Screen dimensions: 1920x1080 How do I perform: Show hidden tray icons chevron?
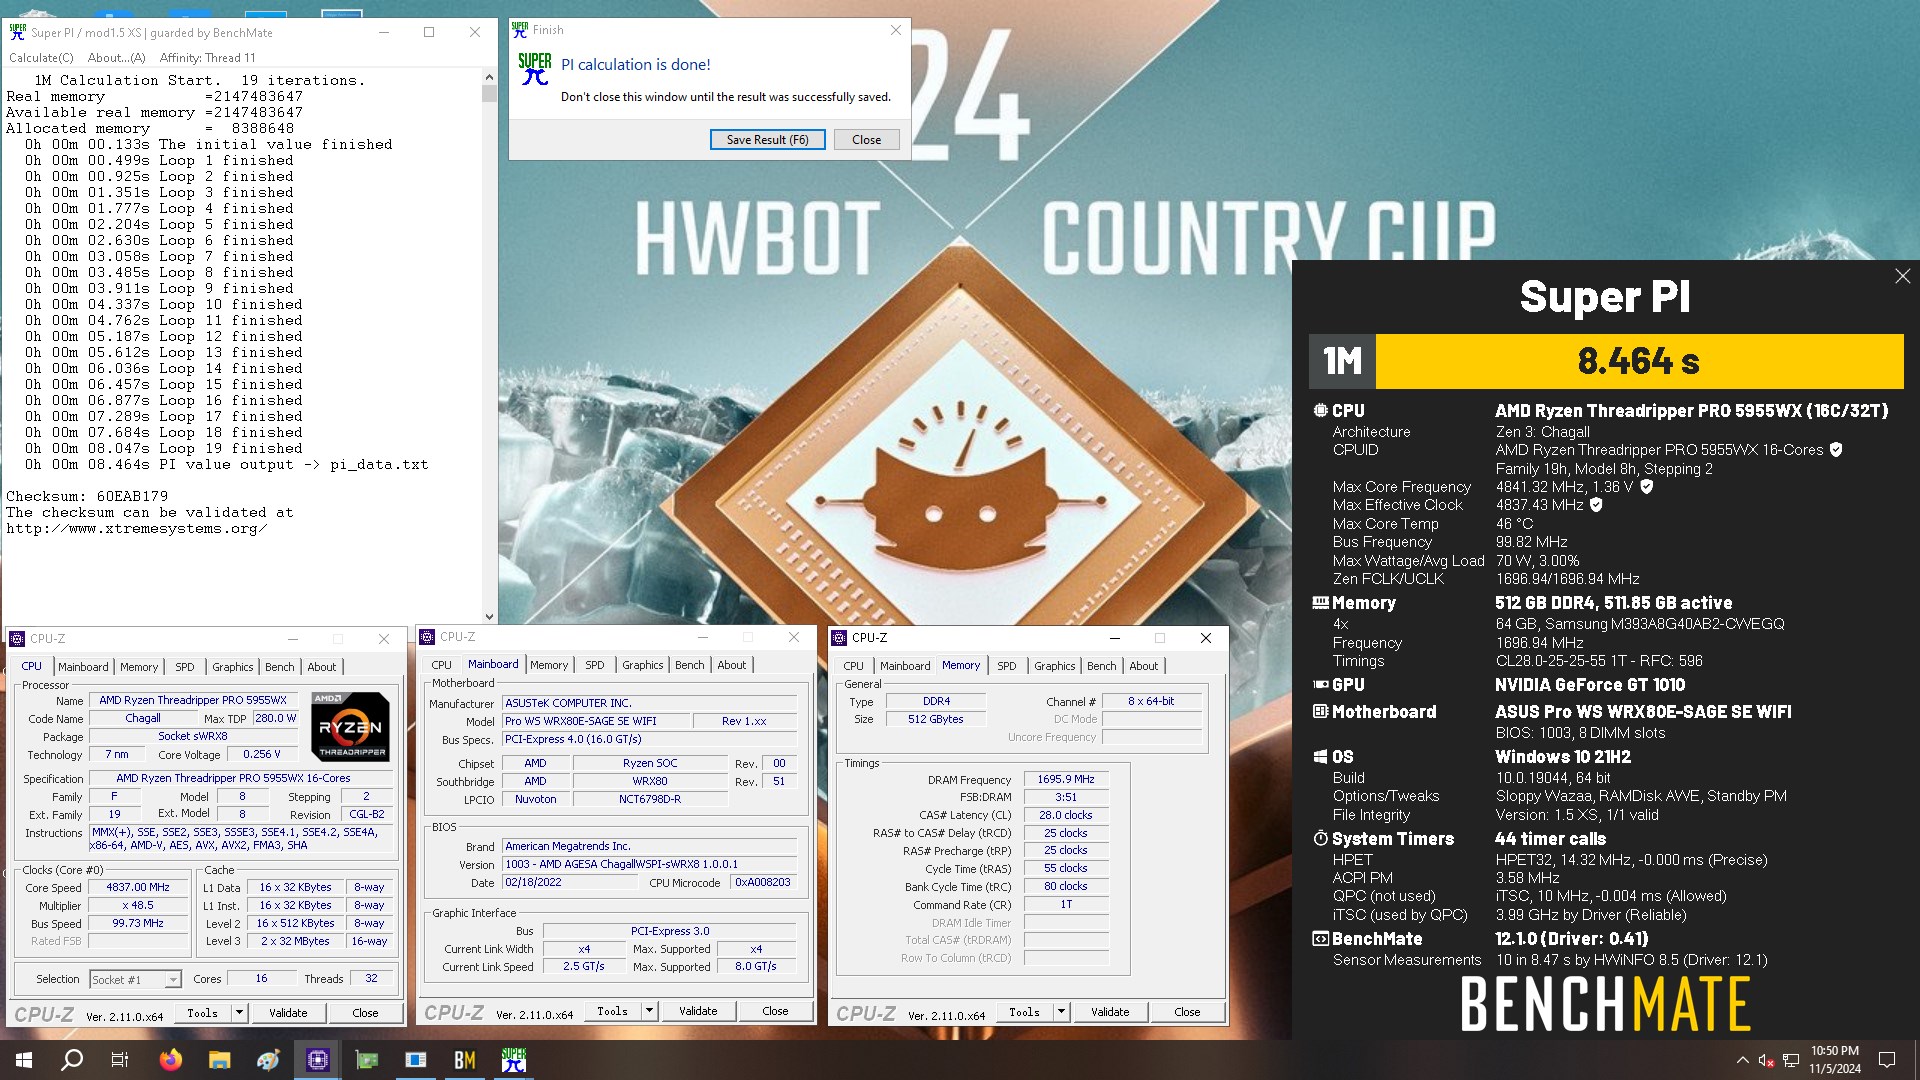(1743, 1060)
